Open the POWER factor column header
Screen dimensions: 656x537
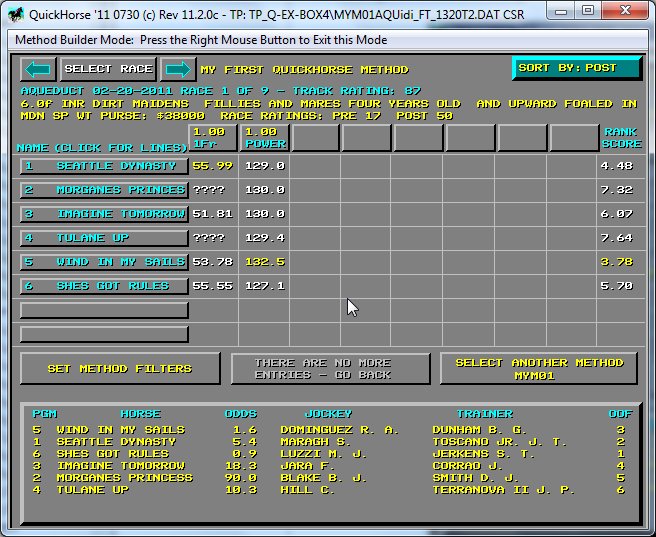[x=264, y=138]
